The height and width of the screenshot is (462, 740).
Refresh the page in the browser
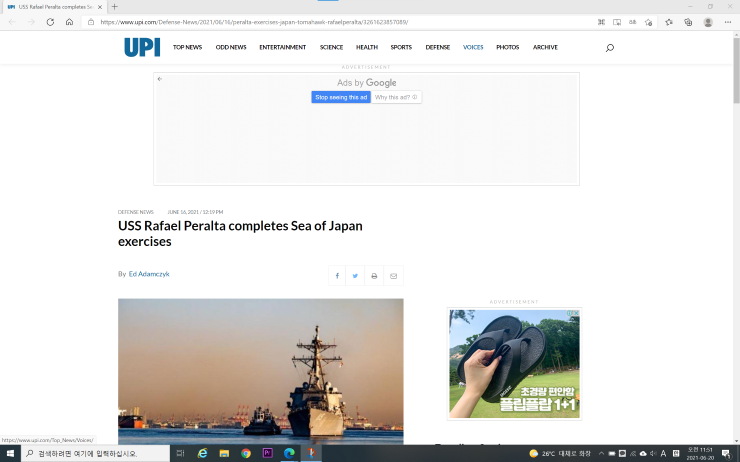50,21
